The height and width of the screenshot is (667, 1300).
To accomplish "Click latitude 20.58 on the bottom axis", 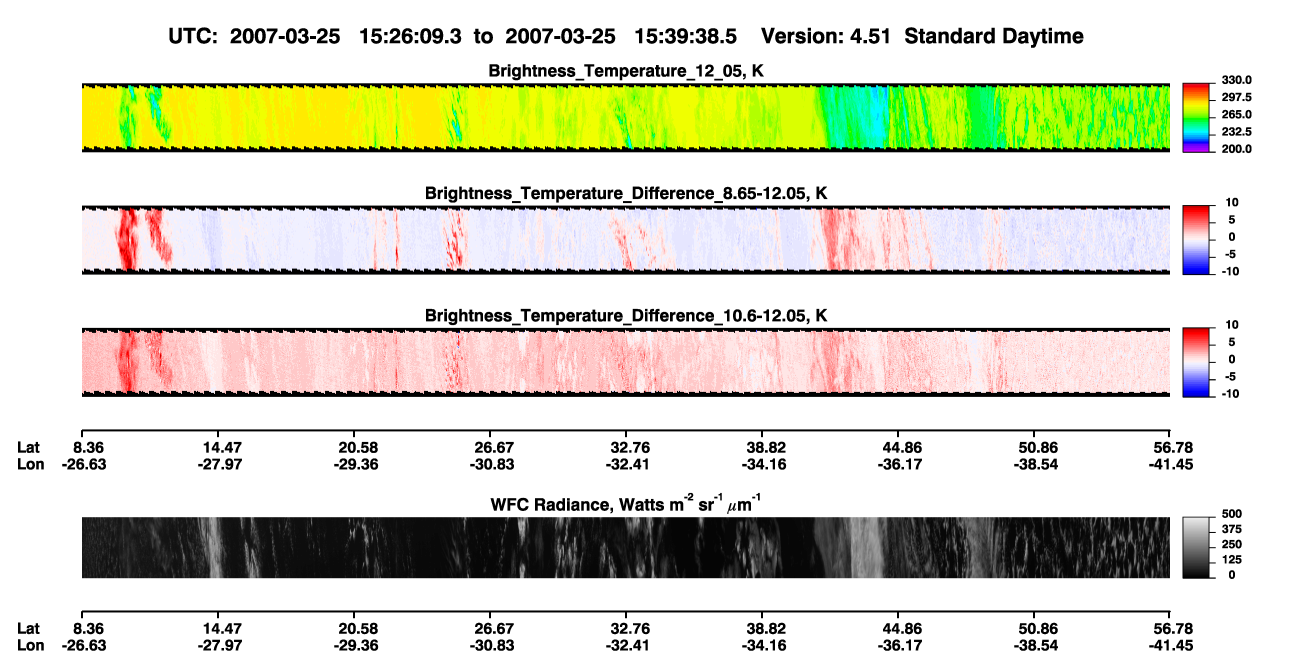I will click(x=358, y=629).
